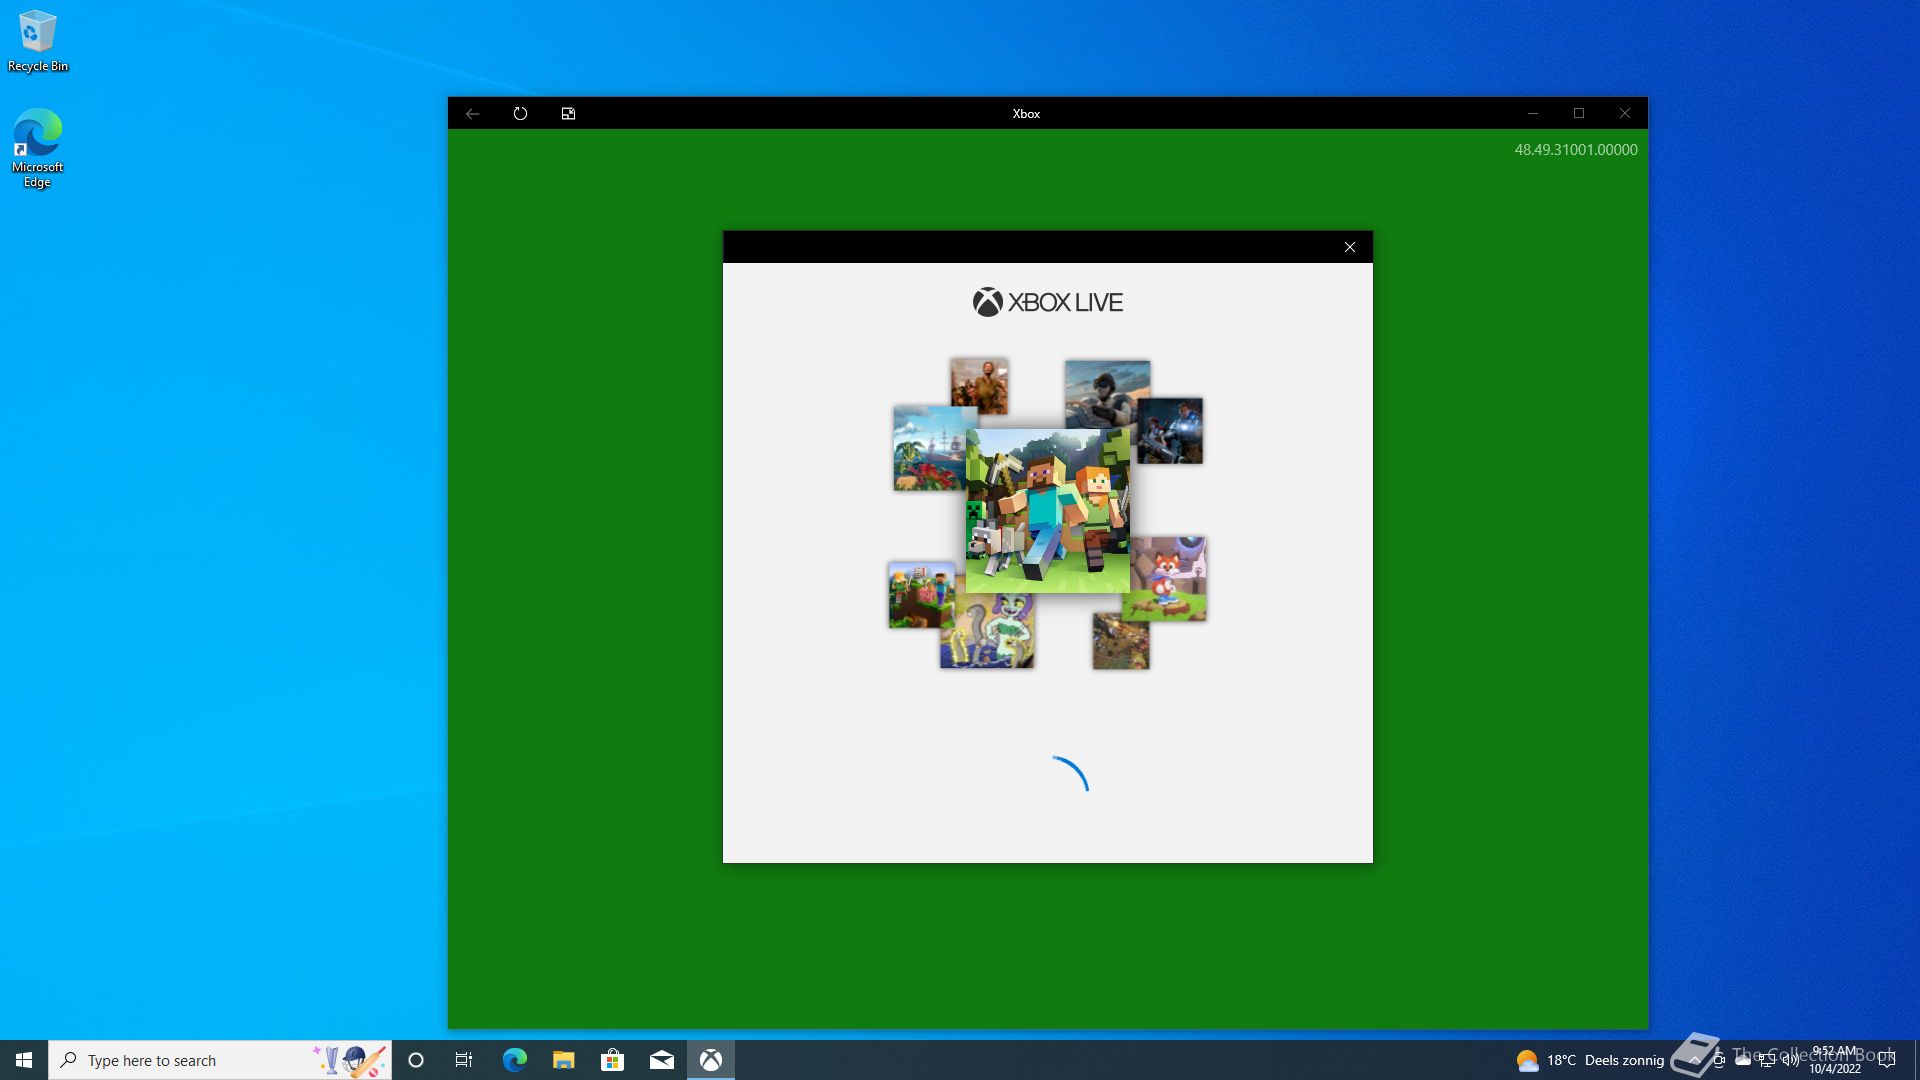
Task: Open Task View on the taskbar
Action: coord(464,1060)
